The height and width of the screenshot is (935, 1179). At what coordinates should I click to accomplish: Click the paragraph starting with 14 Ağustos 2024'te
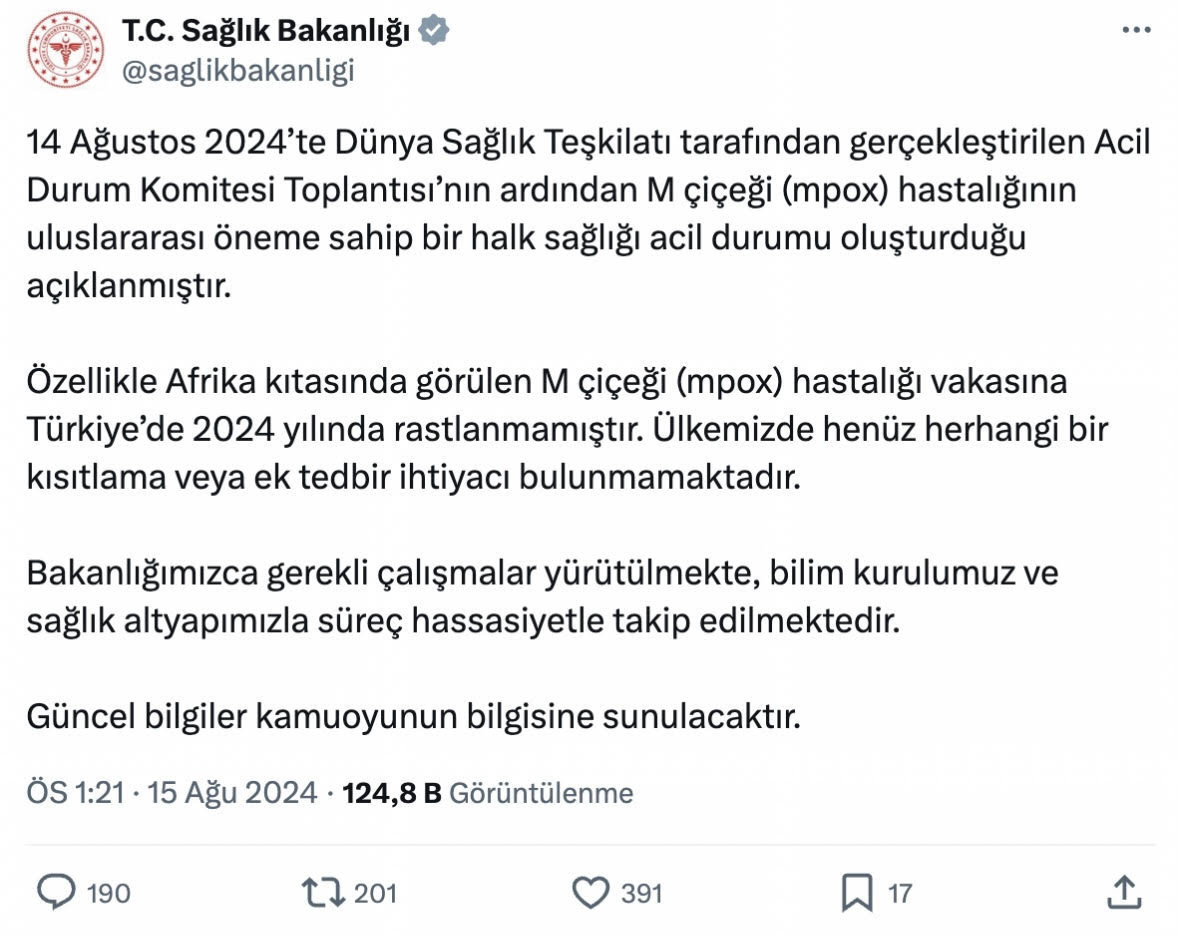coord(588,214)
